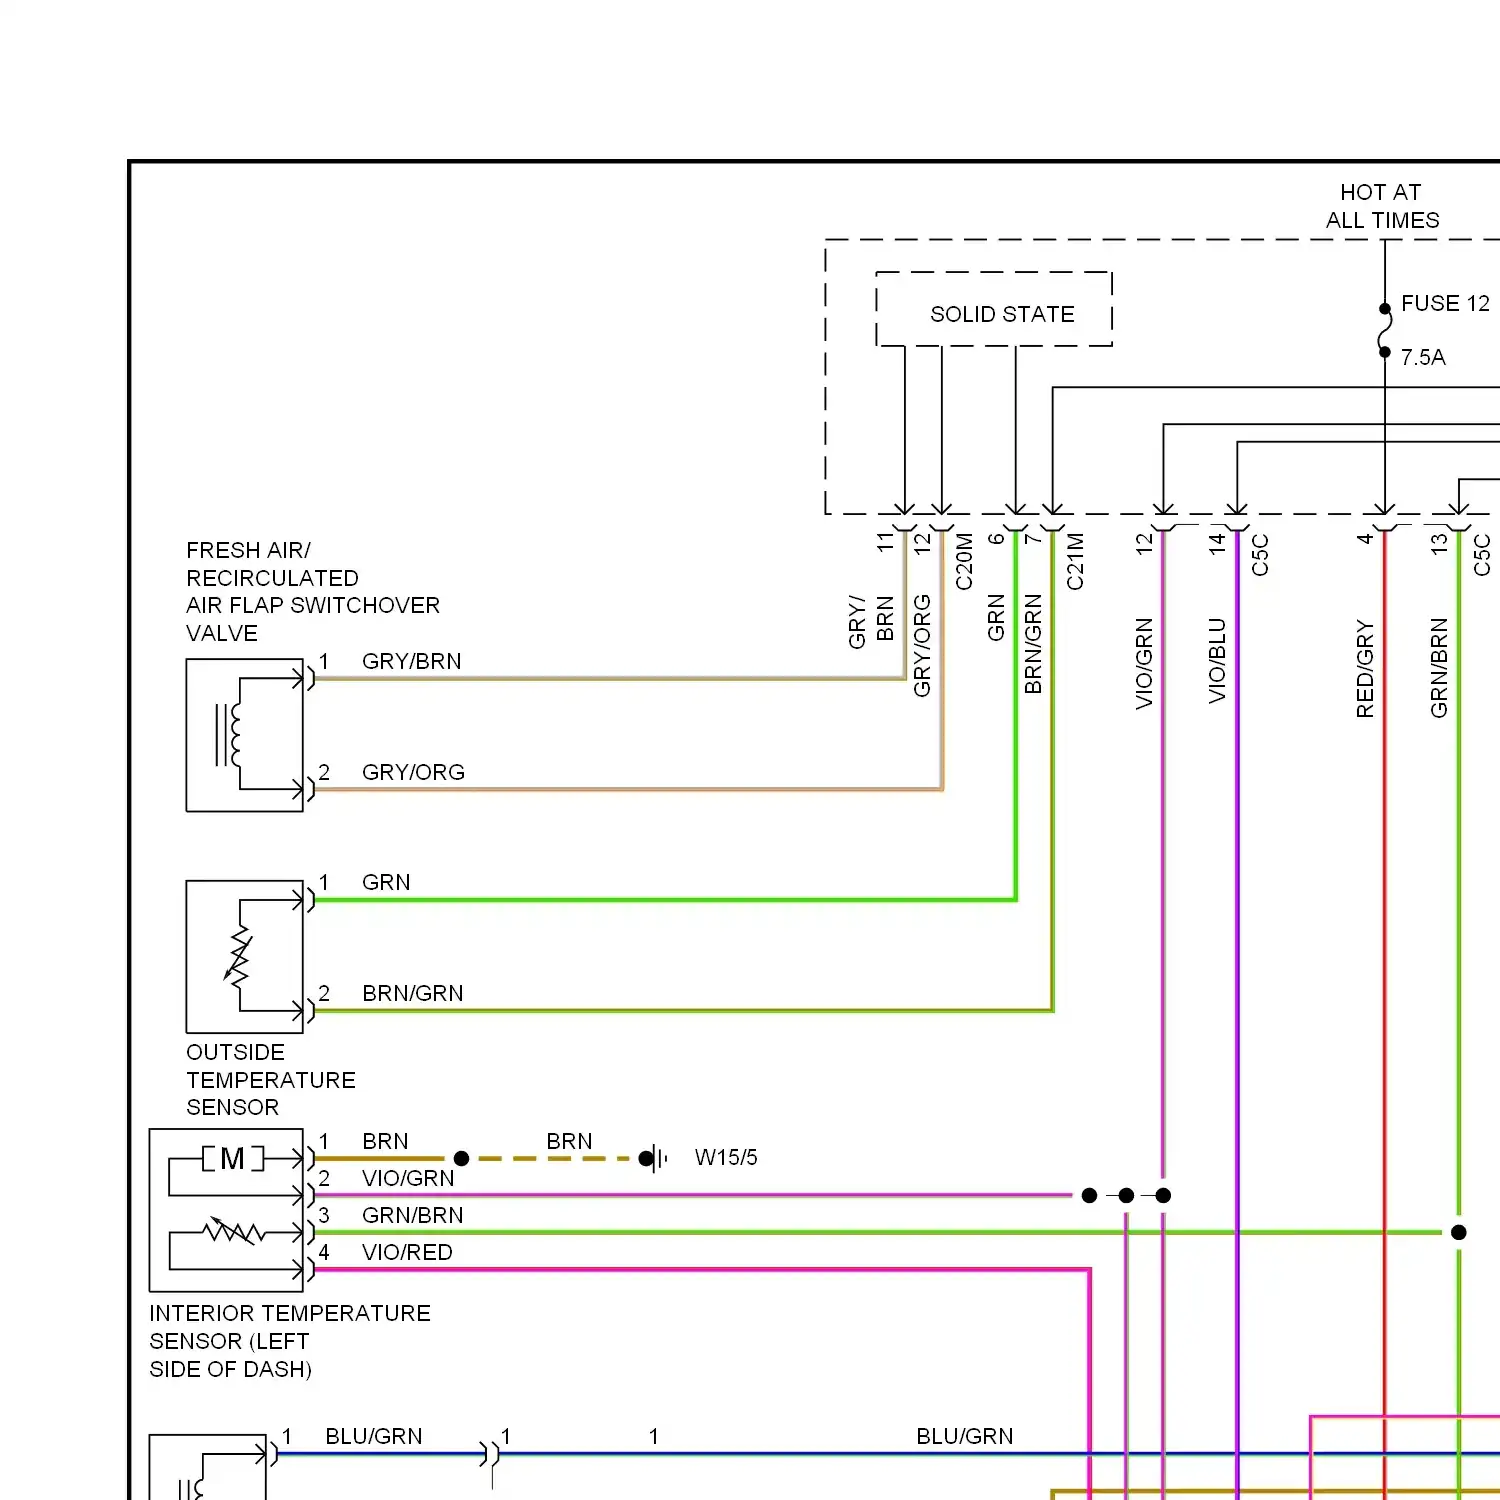
Task: Click horizontal VIO/GRN label at interior sensor pin 2
Action: click(408, 1178)
